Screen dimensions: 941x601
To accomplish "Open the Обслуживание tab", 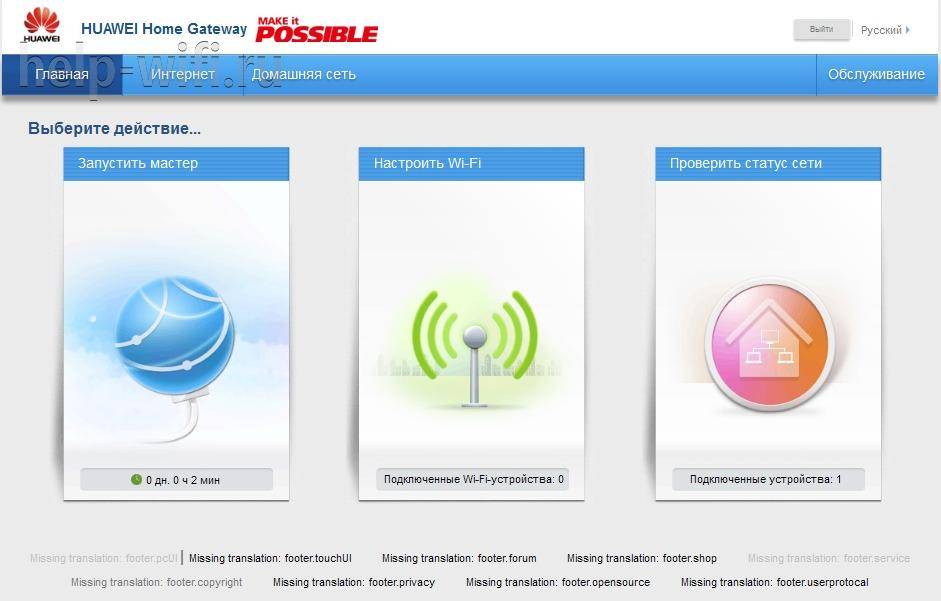I will [x=876, y=74].
